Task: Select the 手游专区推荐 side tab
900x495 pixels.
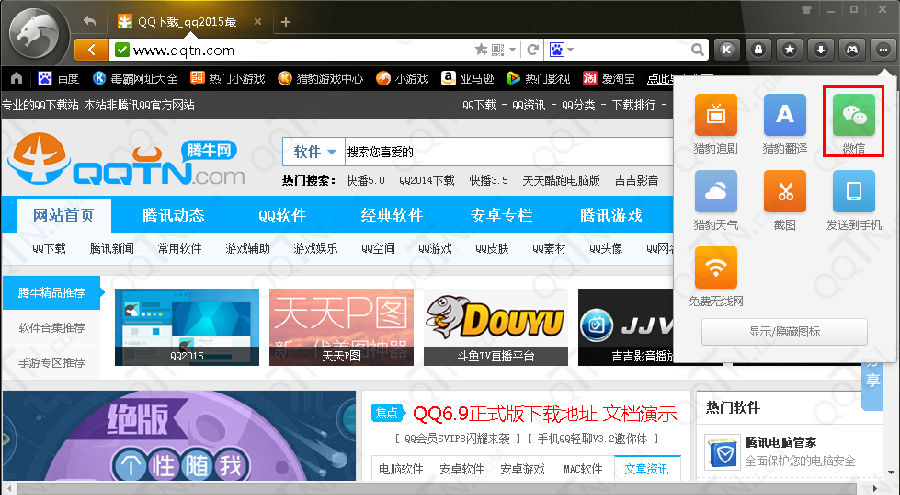Action: click(52, 363)
